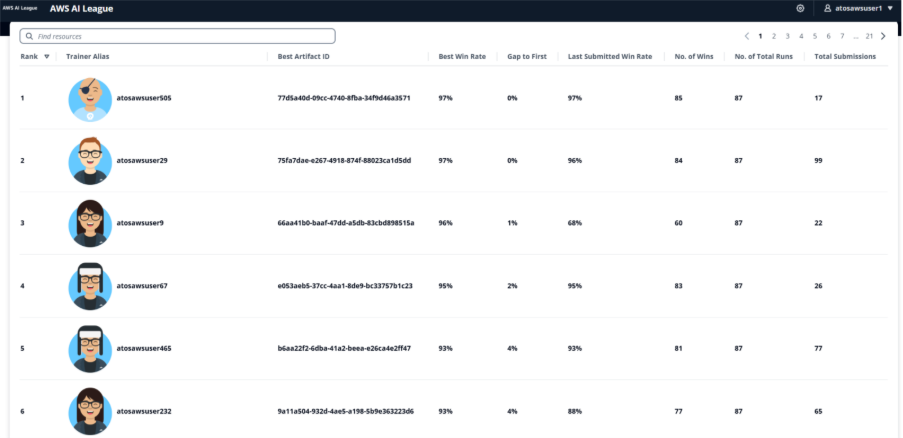The height and width of the screenshot is (438, 903).
Task: Click the AWS AI League title
Action: coord(81,8)
